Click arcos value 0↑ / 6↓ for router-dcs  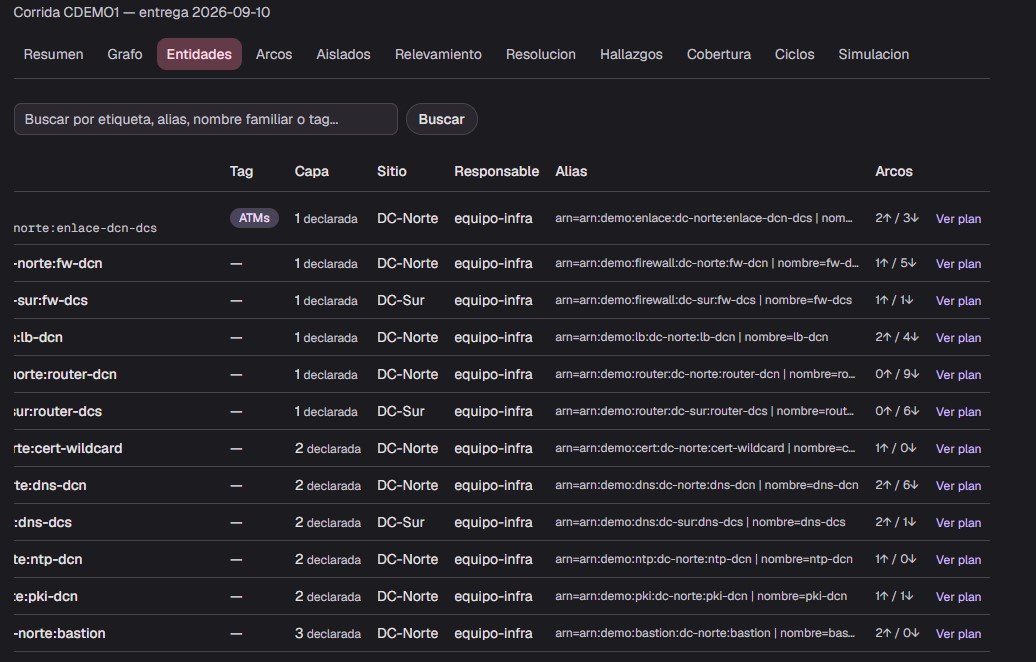click(x=897, y=411)
